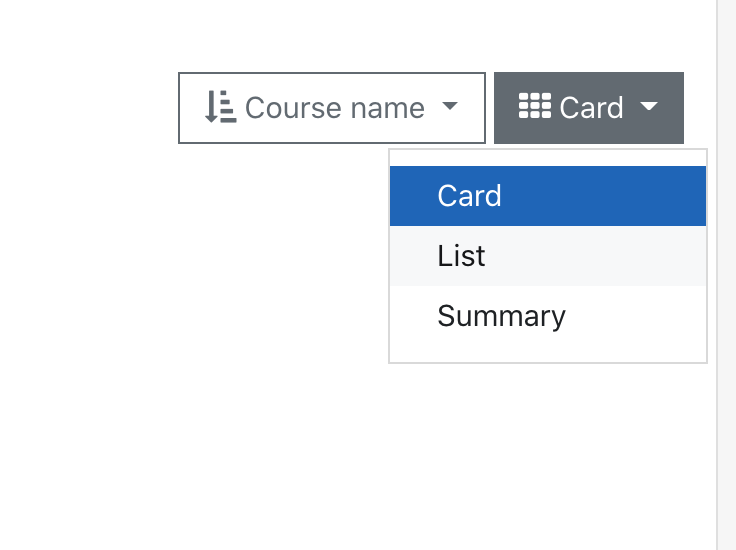Click the Course name button label
The width and height of the screenshot is (736, 550).
click(x=335, y=108)
